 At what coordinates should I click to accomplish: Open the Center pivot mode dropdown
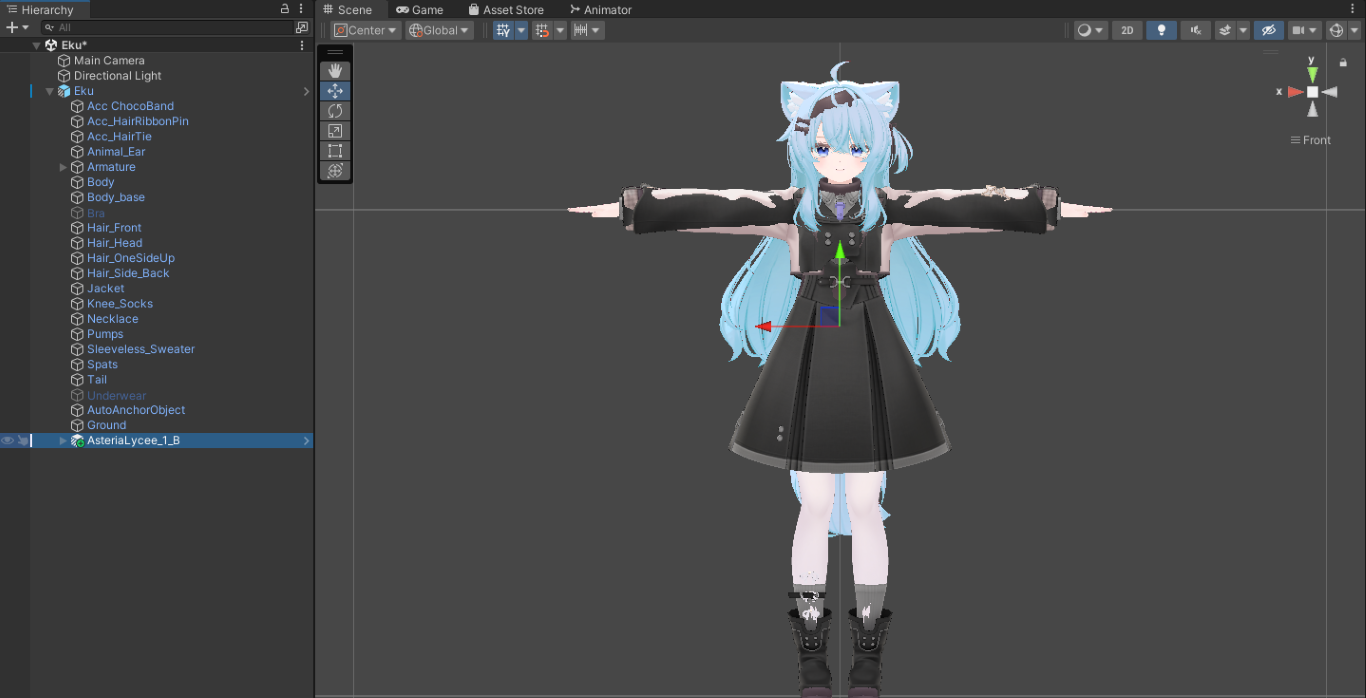click(x=366, y=31)
